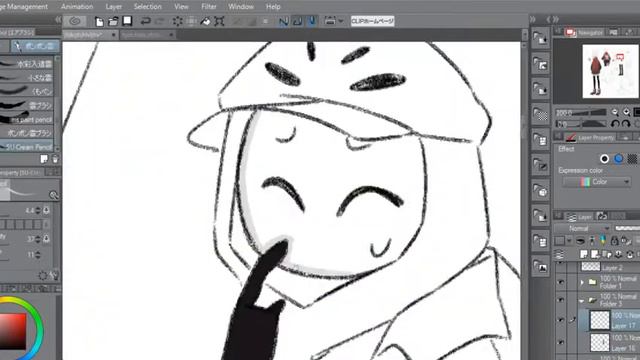Click the Navigator zoom in magnifier
640x360 pixels.
point(626,112)
